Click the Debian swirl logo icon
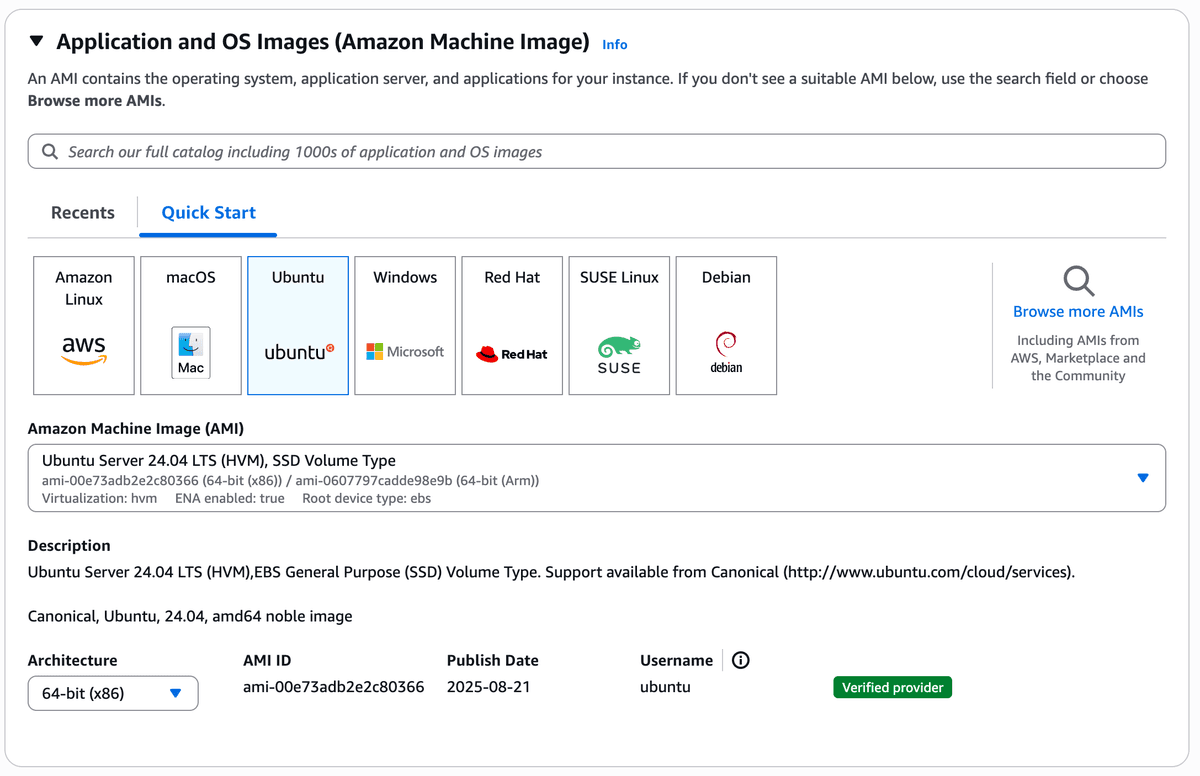Image resolution: width=1200 pixels, height=776 pixels. [x=726, y=352]
